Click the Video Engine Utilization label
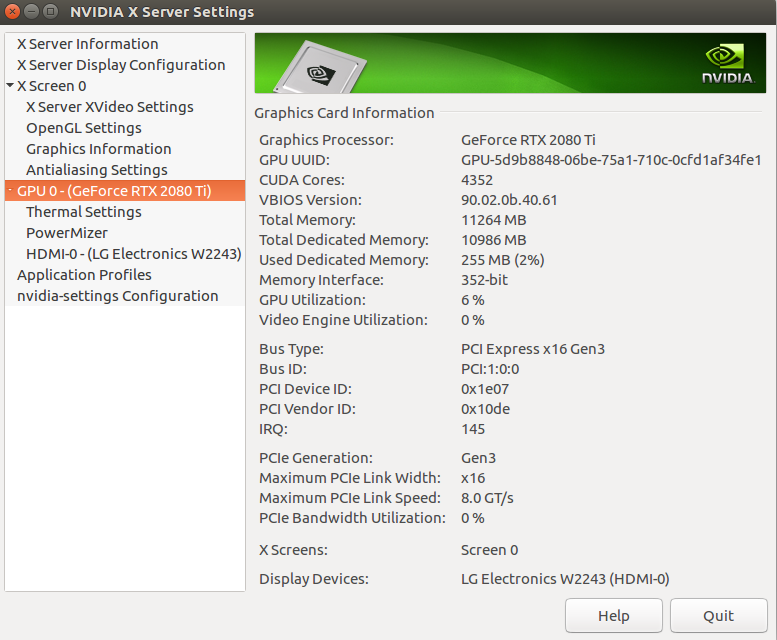The height and width of the screenshot is (640, 777). [343, 320]
